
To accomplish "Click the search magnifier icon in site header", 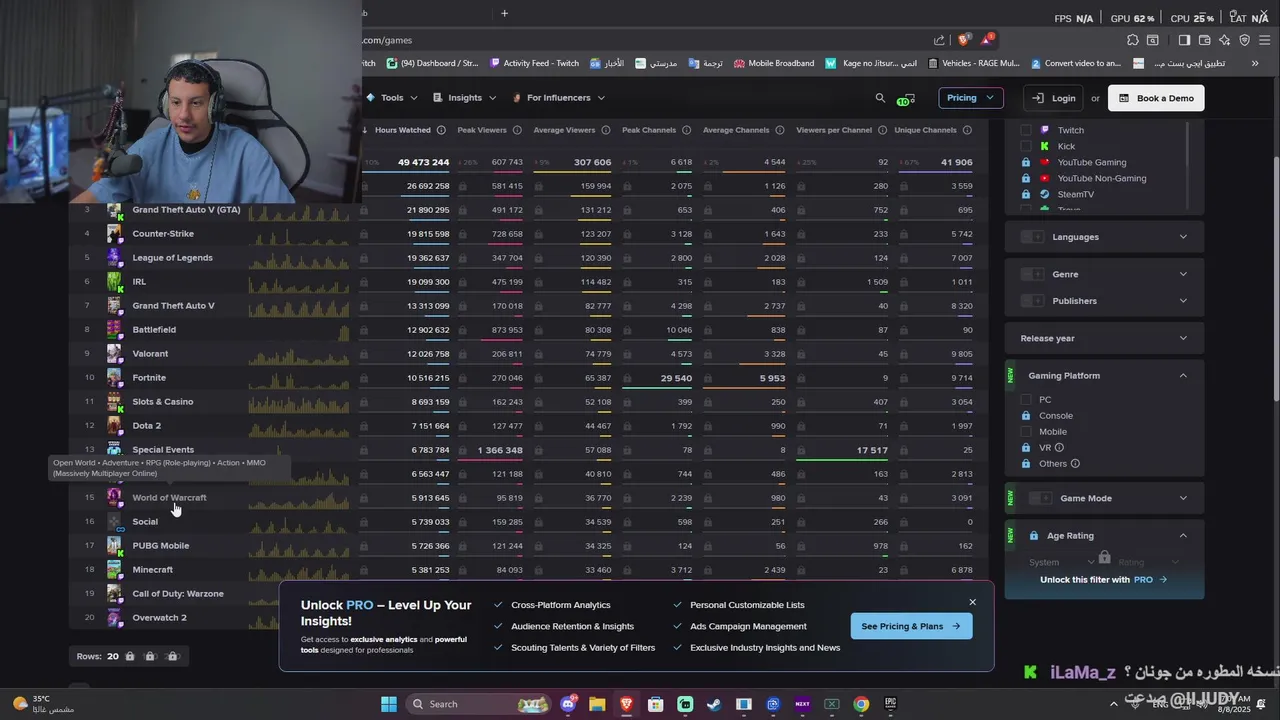I will 880,98.
